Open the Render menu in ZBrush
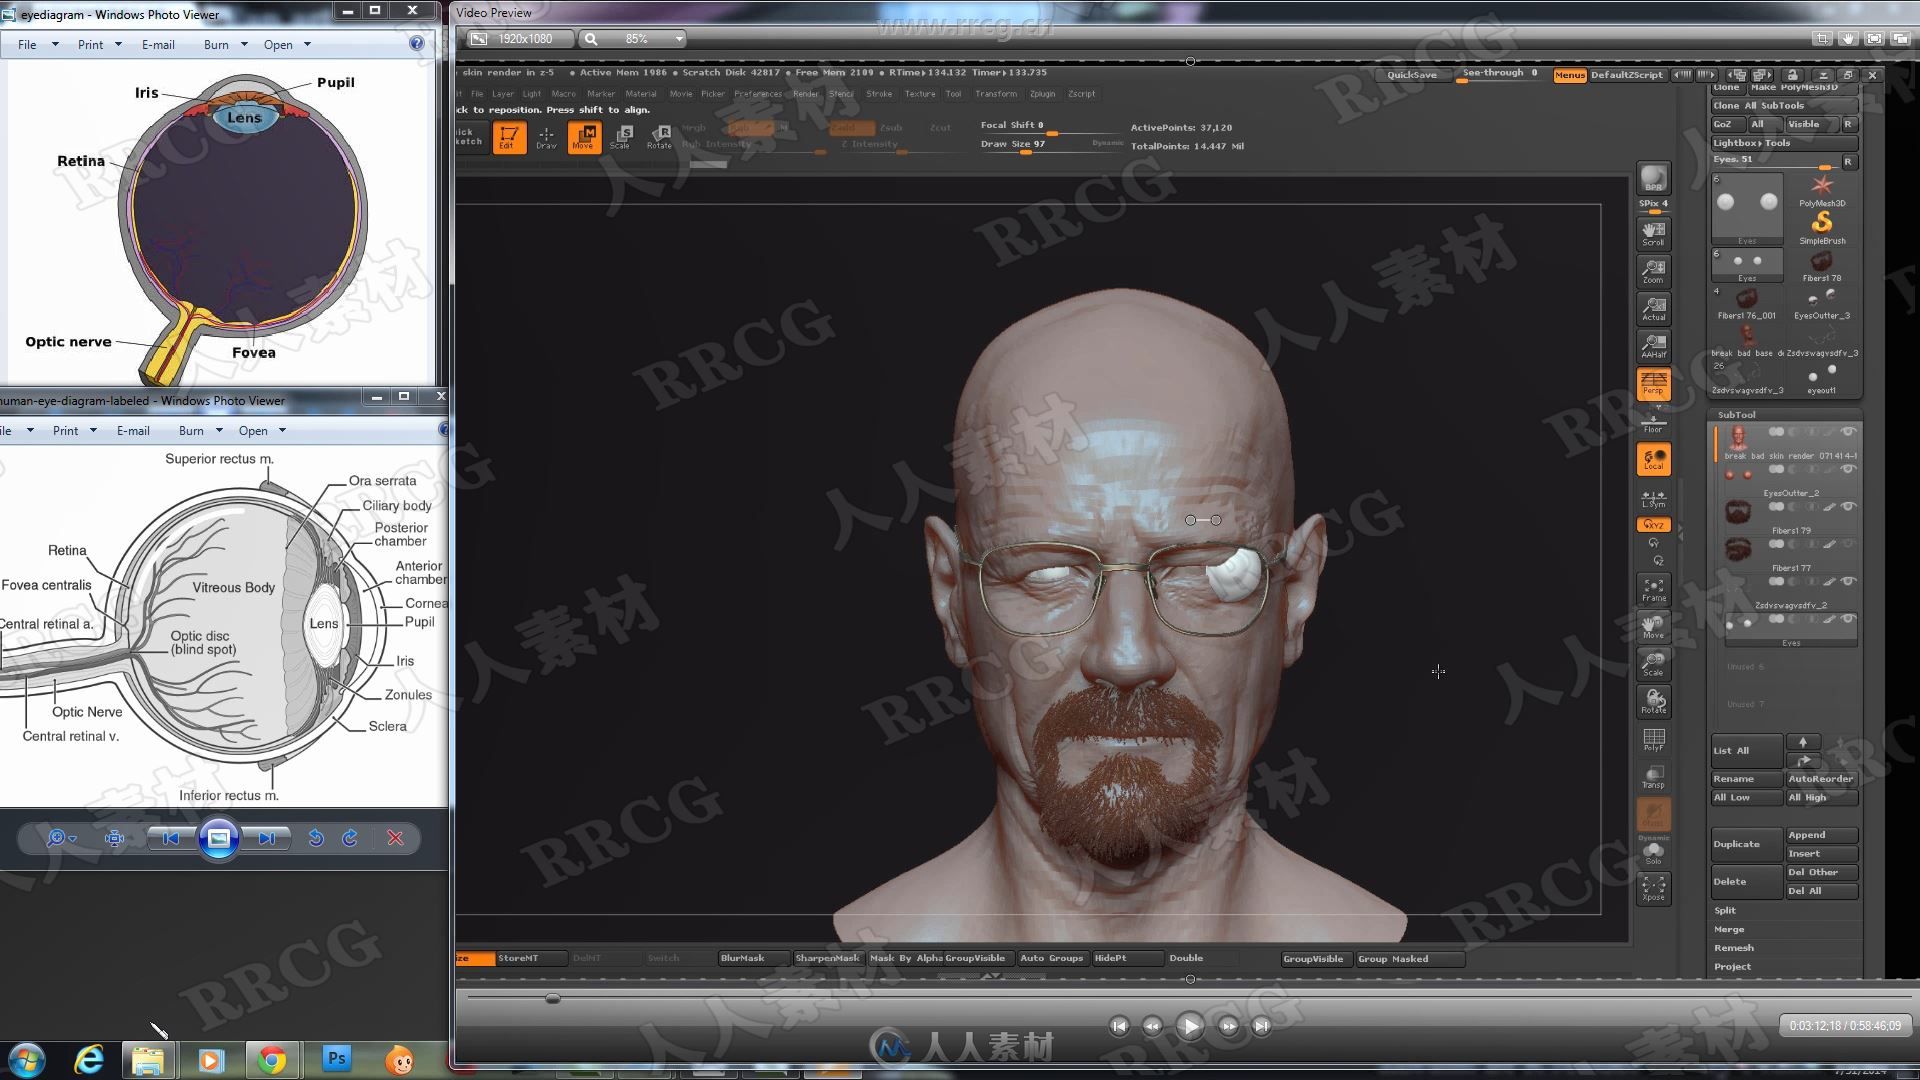1920x1080 pixels. [806, 94]
